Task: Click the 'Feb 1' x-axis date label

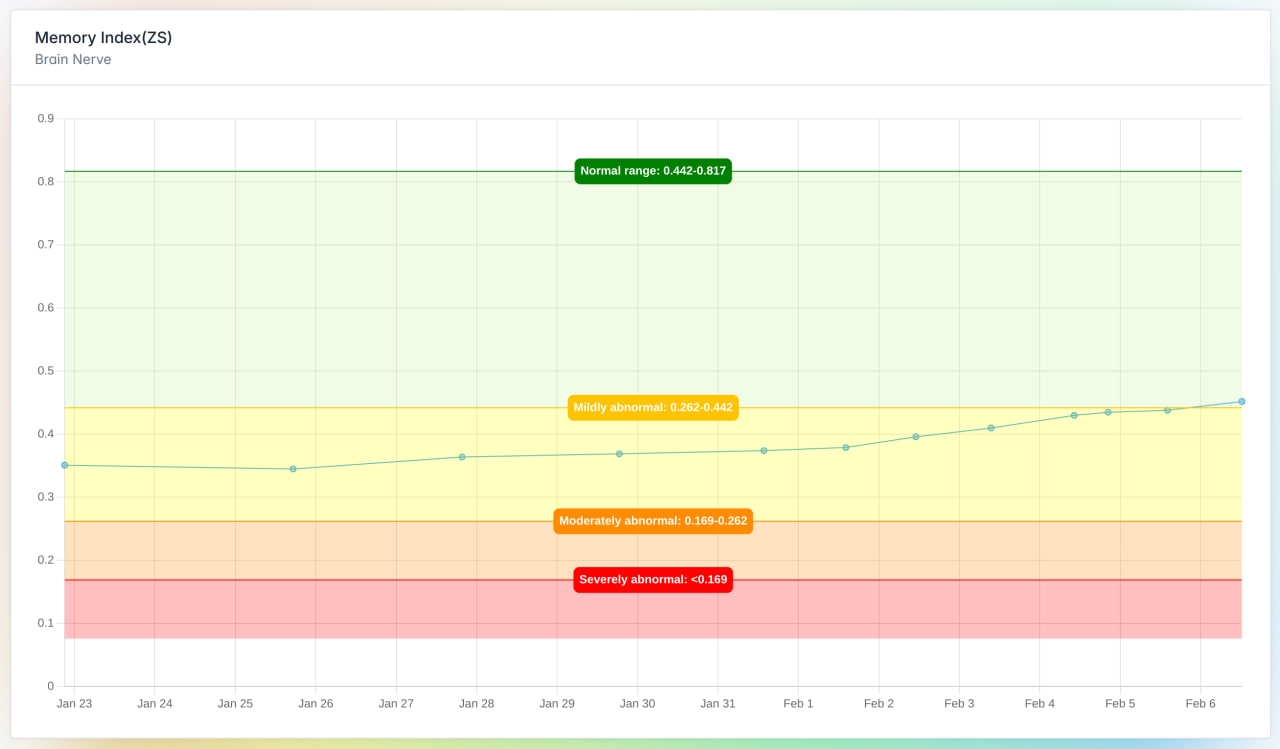Action: click(x=798, y=704)
